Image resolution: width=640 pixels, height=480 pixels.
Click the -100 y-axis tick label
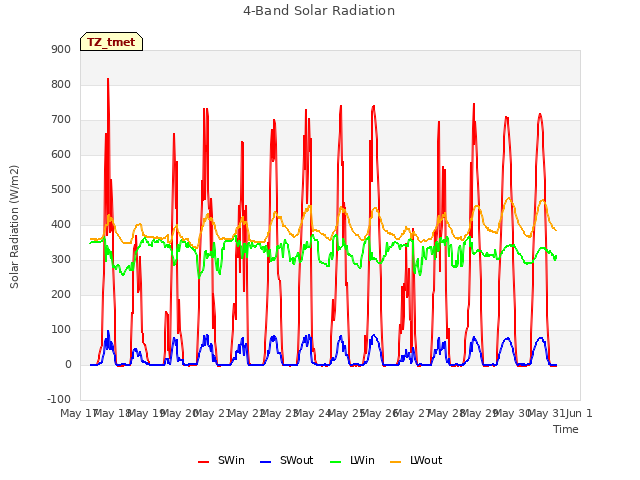click(x=59, y=399)
